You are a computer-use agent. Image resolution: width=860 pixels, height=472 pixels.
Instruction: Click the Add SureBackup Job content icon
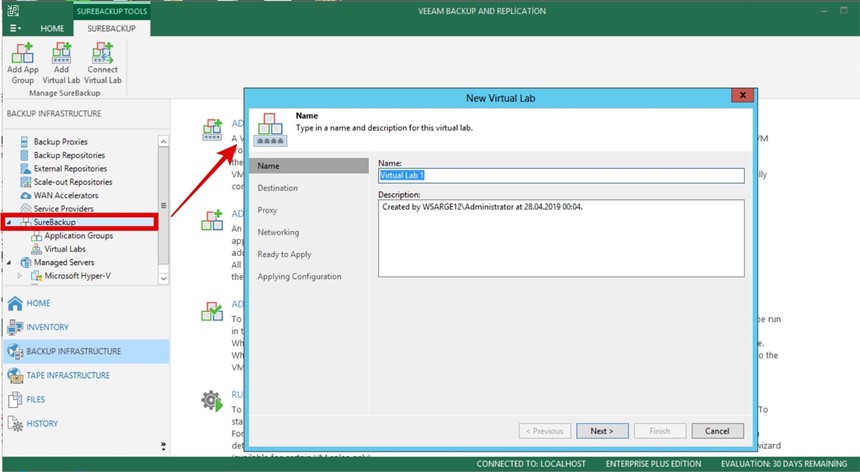tap(212, 311)
